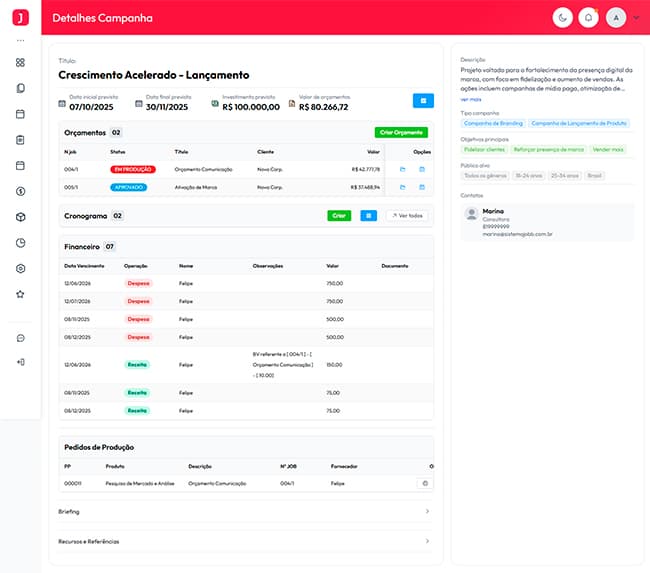Open notifications bell icon
The height and width of the screenshot is (573, 650).
click(x=588, y=18)
